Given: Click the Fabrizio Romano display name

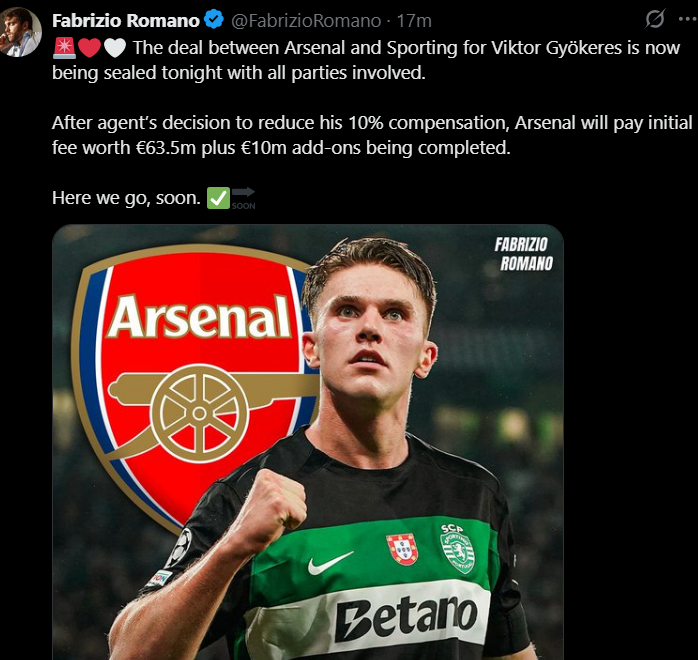Looking at the screenshot, I should [125, 20].
